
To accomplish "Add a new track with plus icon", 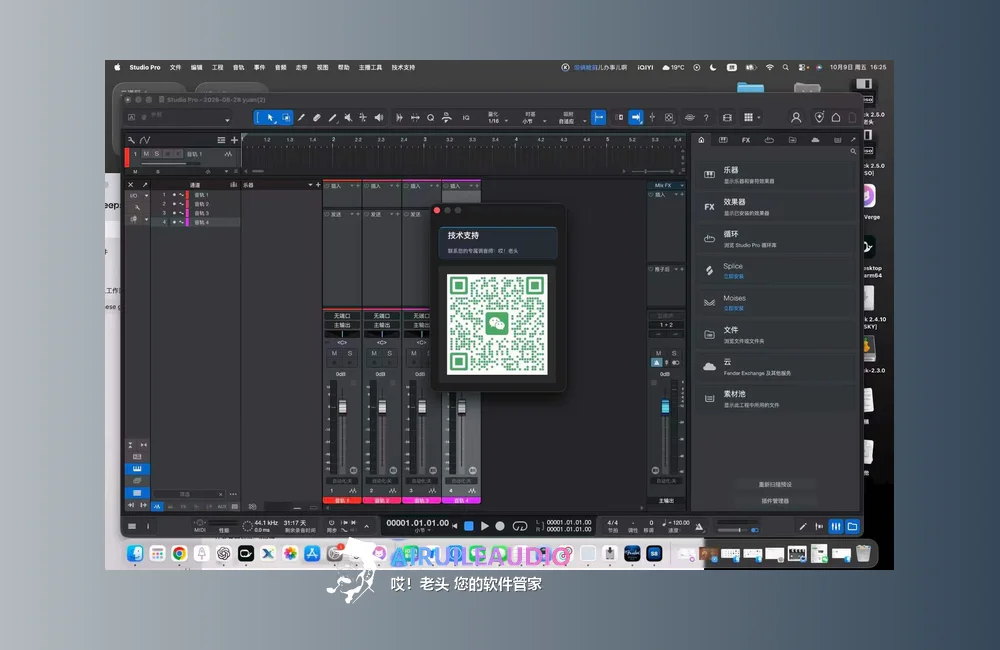I will tap(234, 140).
